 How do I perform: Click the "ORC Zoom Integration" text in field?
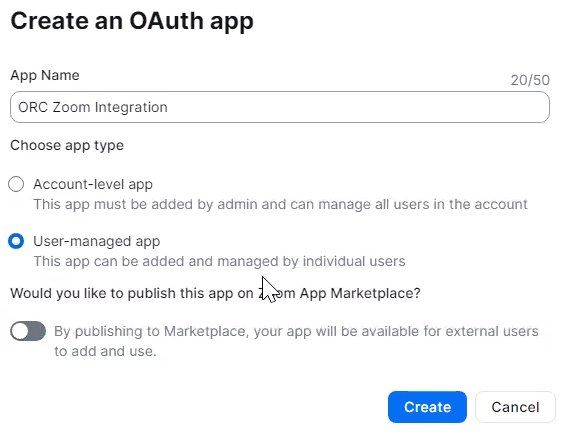(93, 107)
